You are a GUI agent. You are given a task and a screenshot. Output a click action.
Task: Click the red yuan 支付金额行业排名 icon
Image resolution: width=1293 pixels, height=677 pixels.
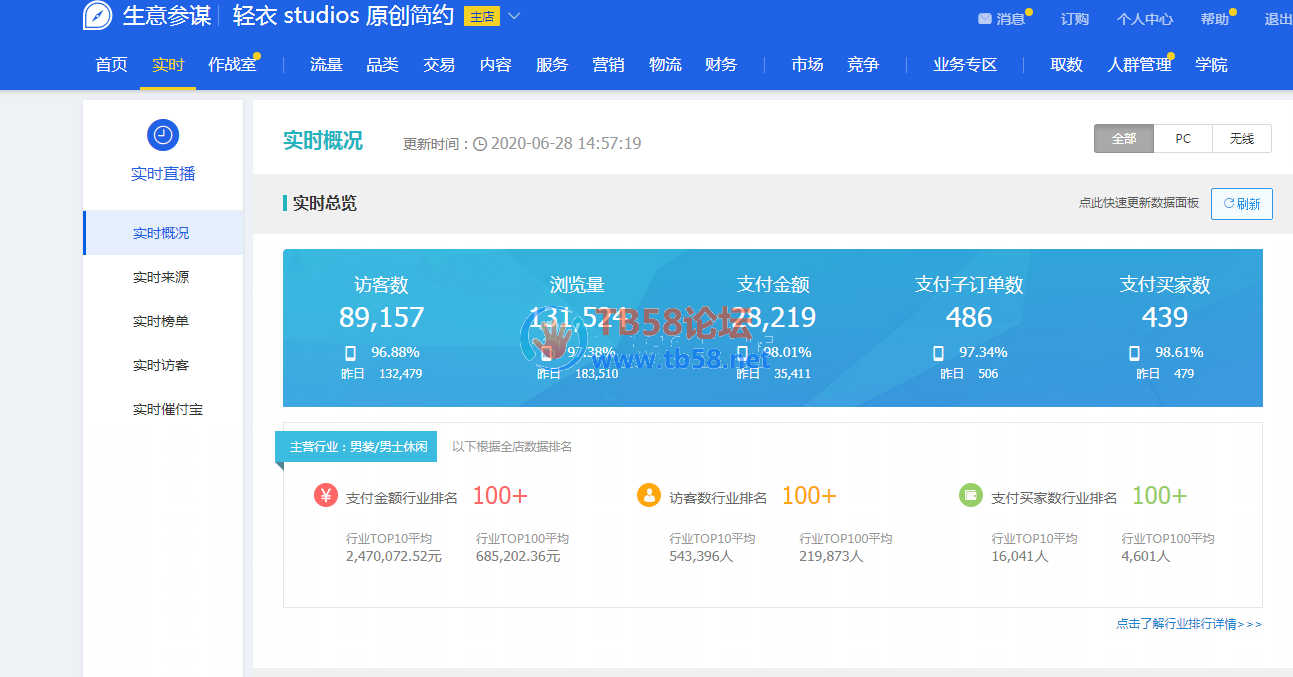pos(326,495)
